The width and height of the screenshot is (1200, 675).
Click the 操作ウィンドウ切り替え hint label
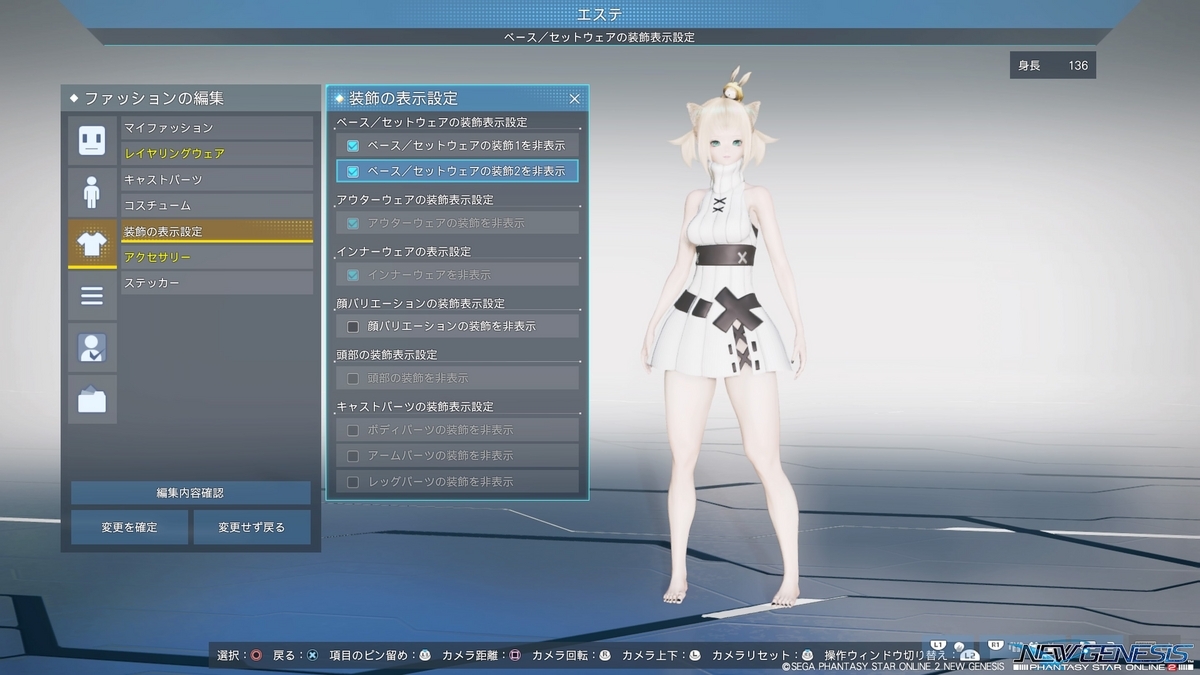click(884, 656)
